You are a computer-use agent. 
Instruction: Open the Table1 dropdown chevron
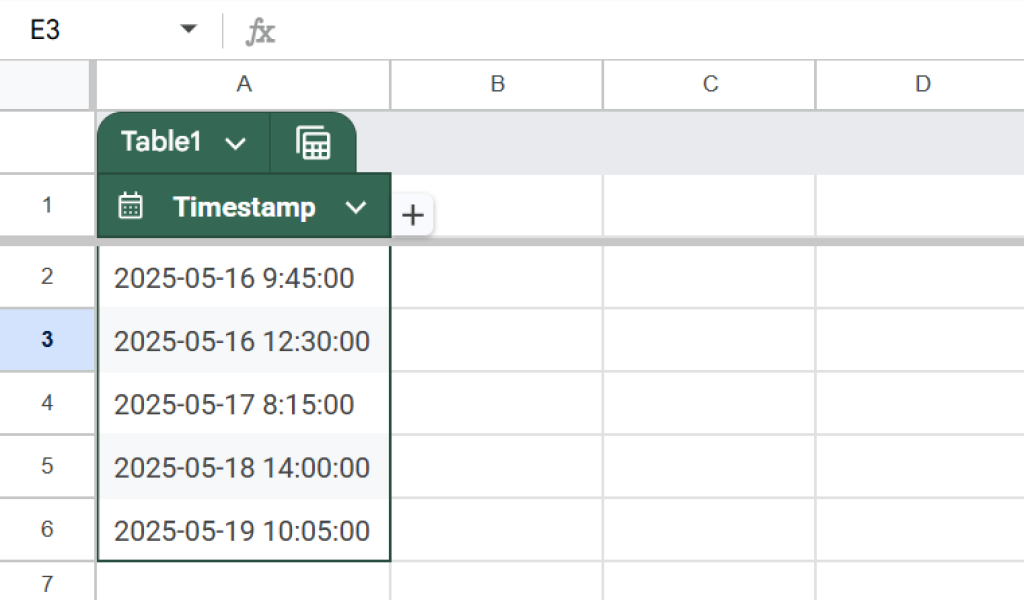point(235,144)
